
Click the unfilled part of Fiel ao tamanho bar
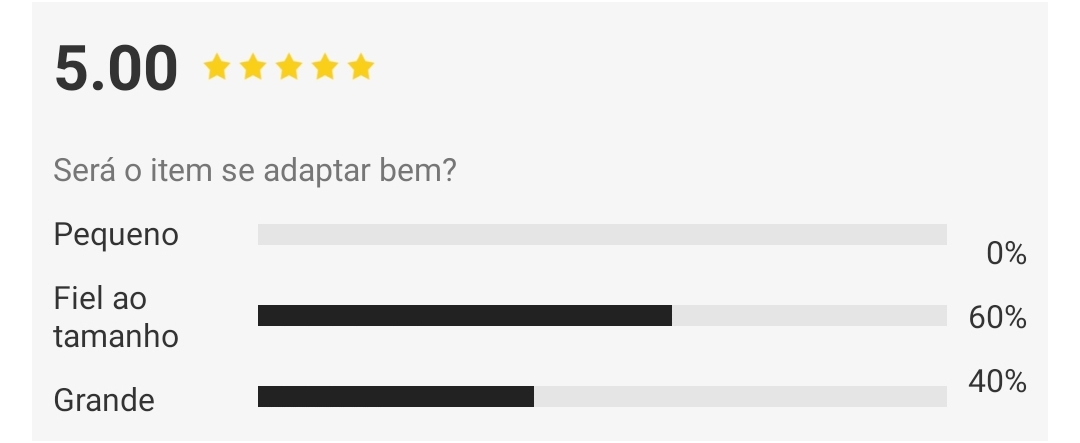pos(809,316)
